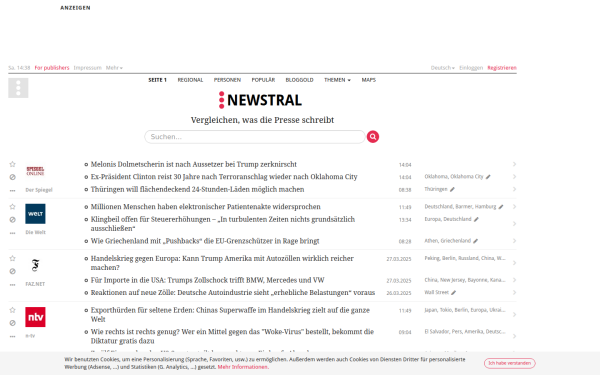Open more options for Die Welt
Viewport: 600px width, 375px height.
point(13,233)
